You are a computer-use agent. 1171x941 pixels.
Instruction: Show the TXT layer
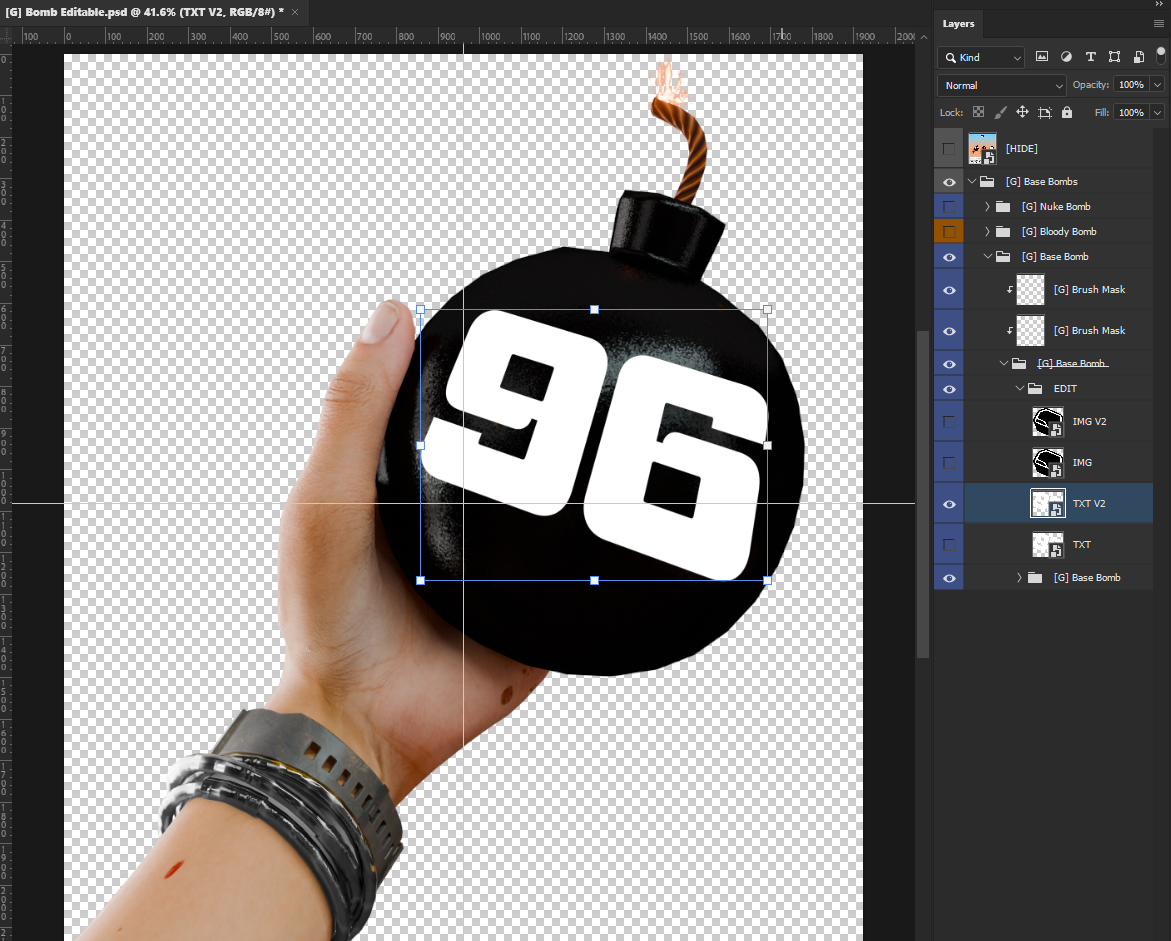pos(948,544)
